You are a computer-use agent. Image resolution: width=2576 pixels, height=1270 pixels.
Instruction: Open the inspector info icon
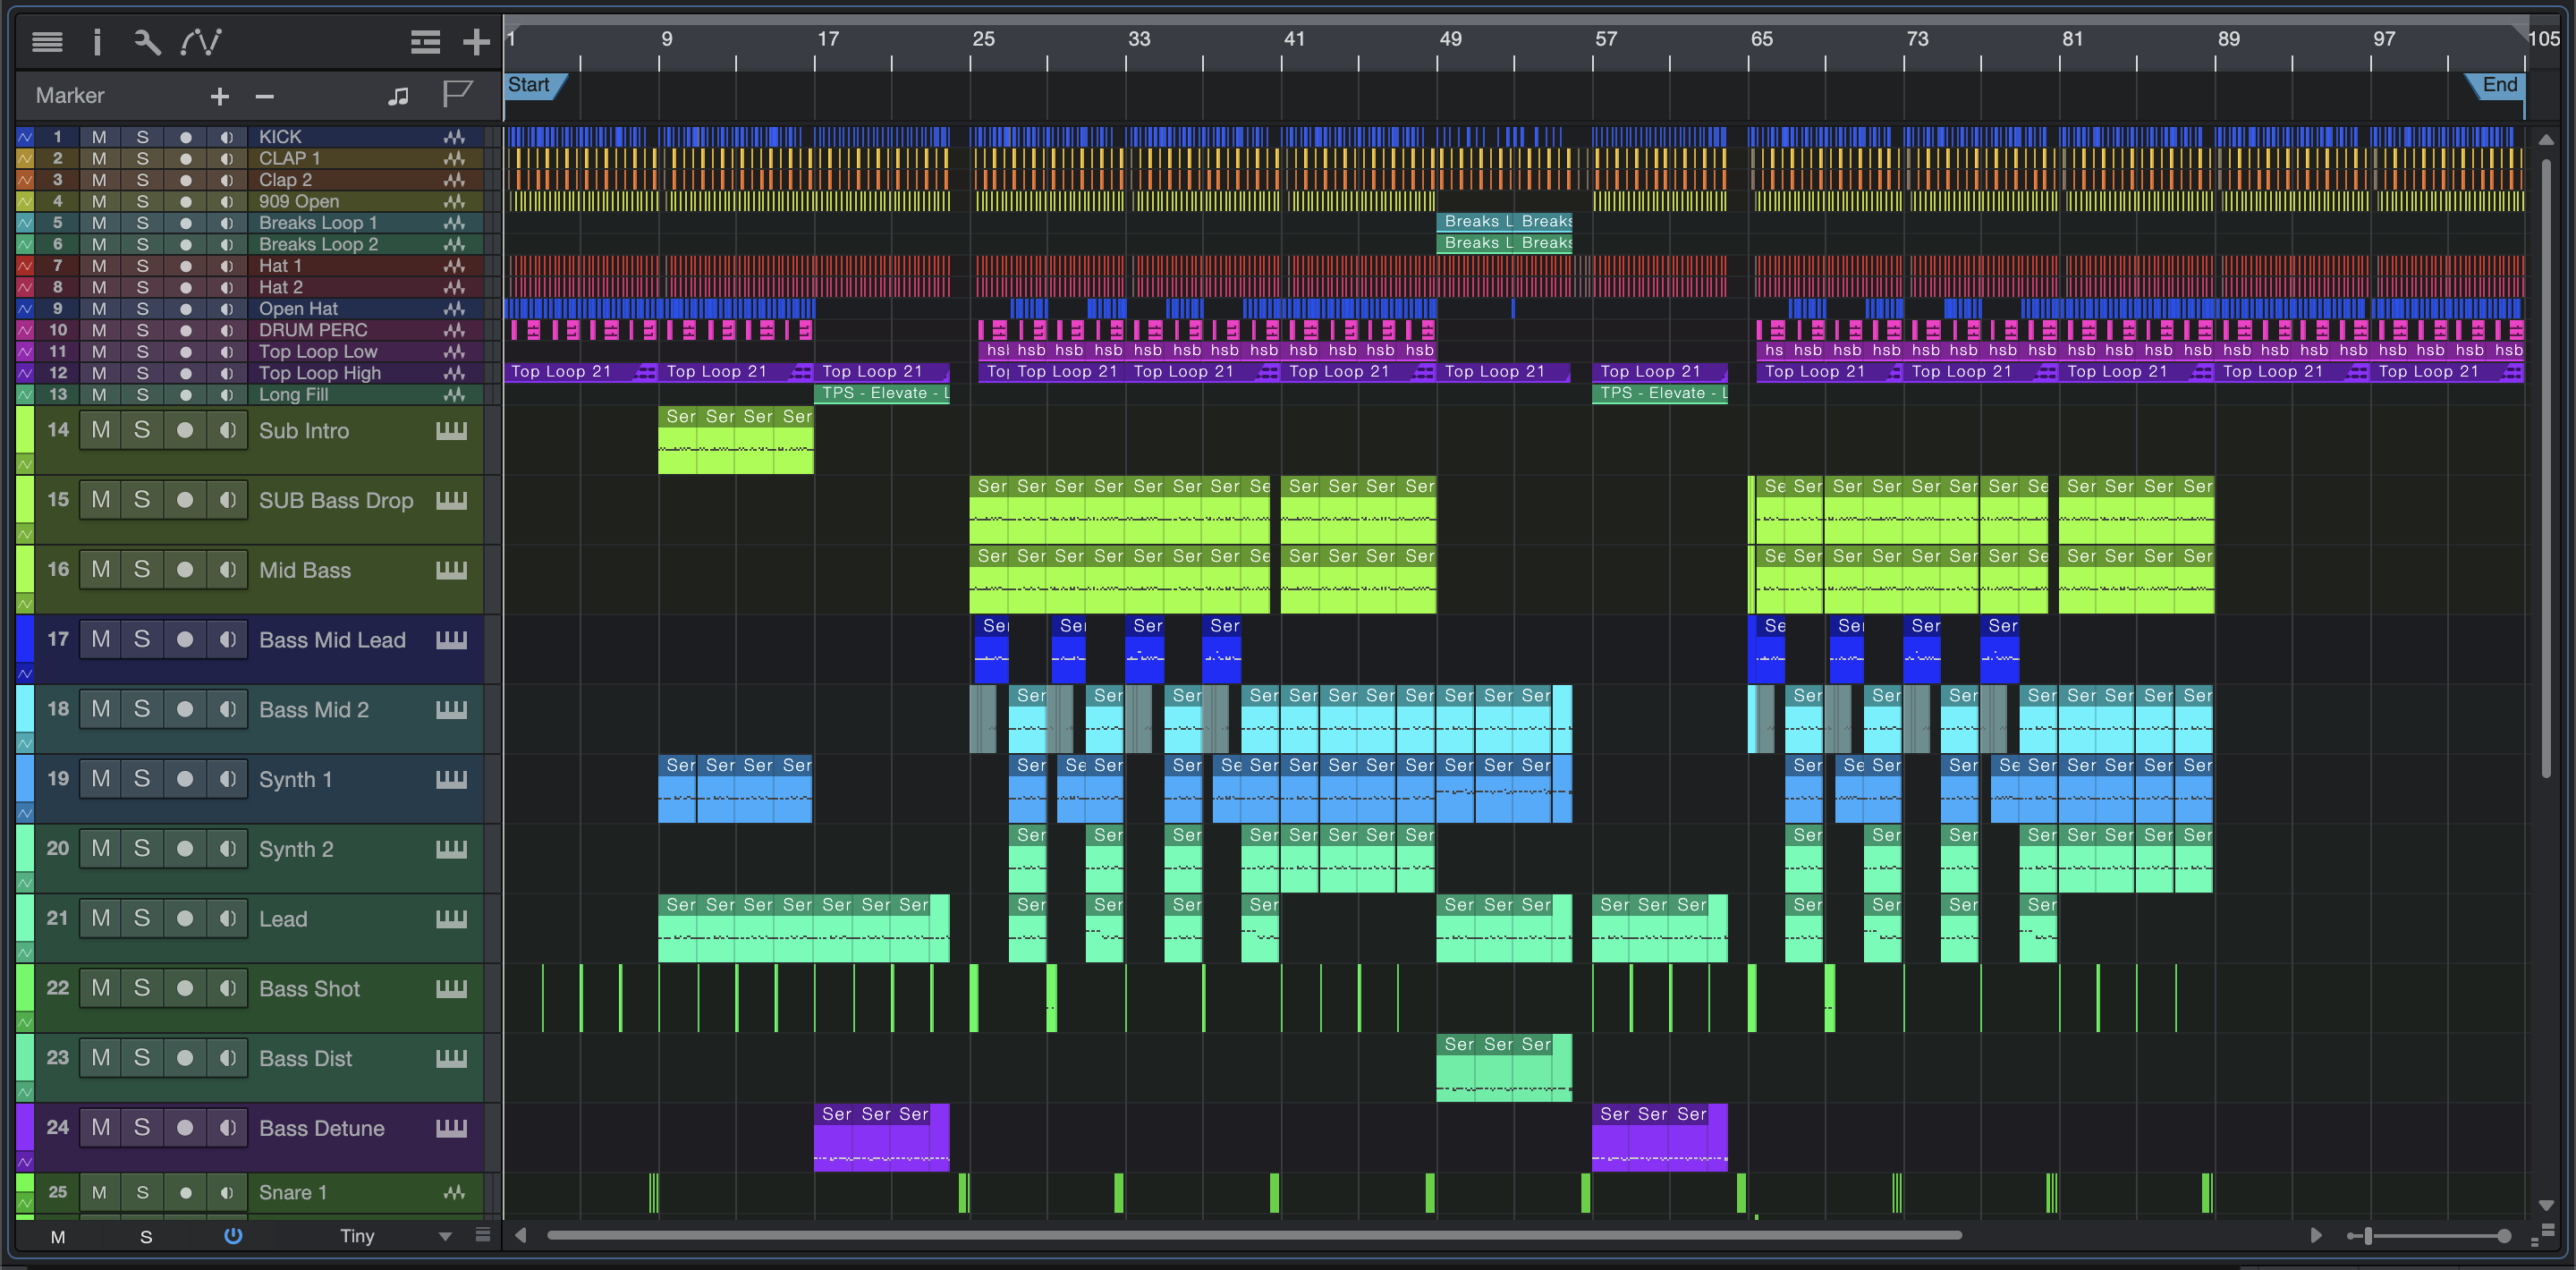pos(97,42)
